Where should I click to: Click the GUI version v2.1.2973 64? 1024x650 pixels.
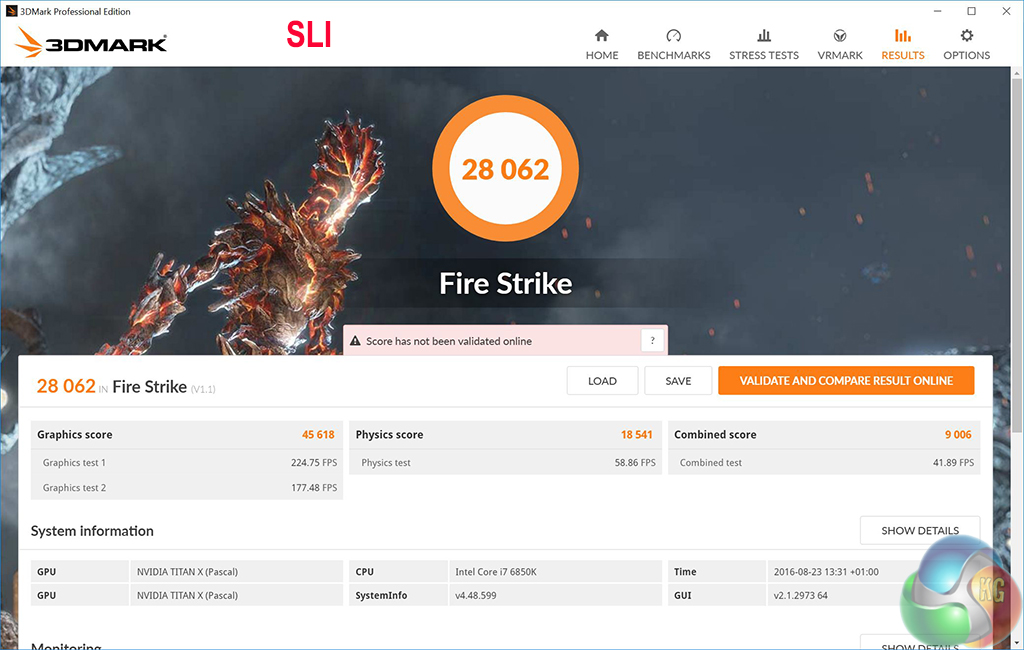(x=801, y=595)
